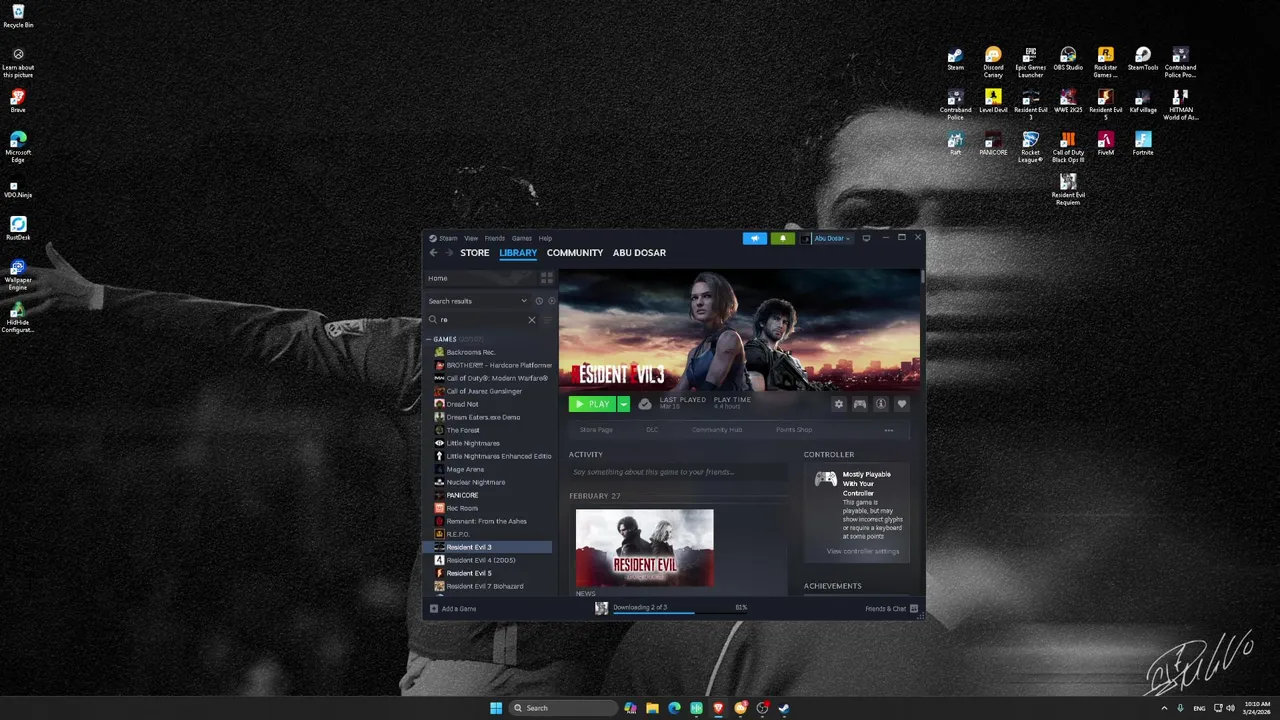The width and height of the screenshot is (1280, 720).
Task: Open HITMAN World of Assassination shortcut
Action: click(1180, 105)
